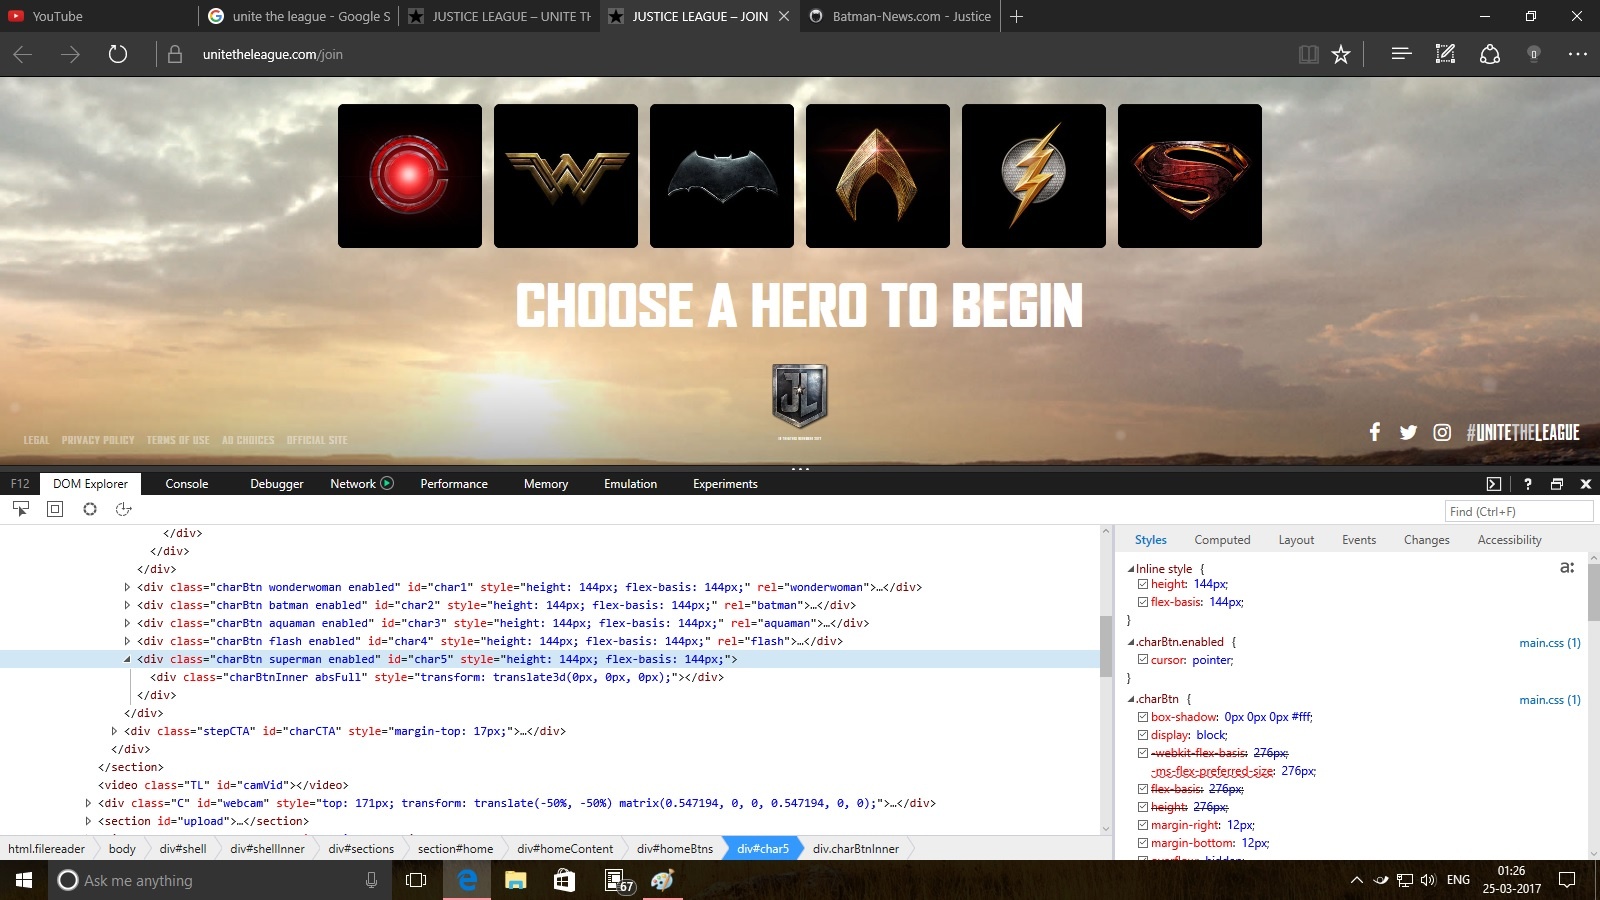The height and width of the screenshot is (900, 1600).
Task: Open main.css link for .charBtn.enabled
Action: (1550, 643)
